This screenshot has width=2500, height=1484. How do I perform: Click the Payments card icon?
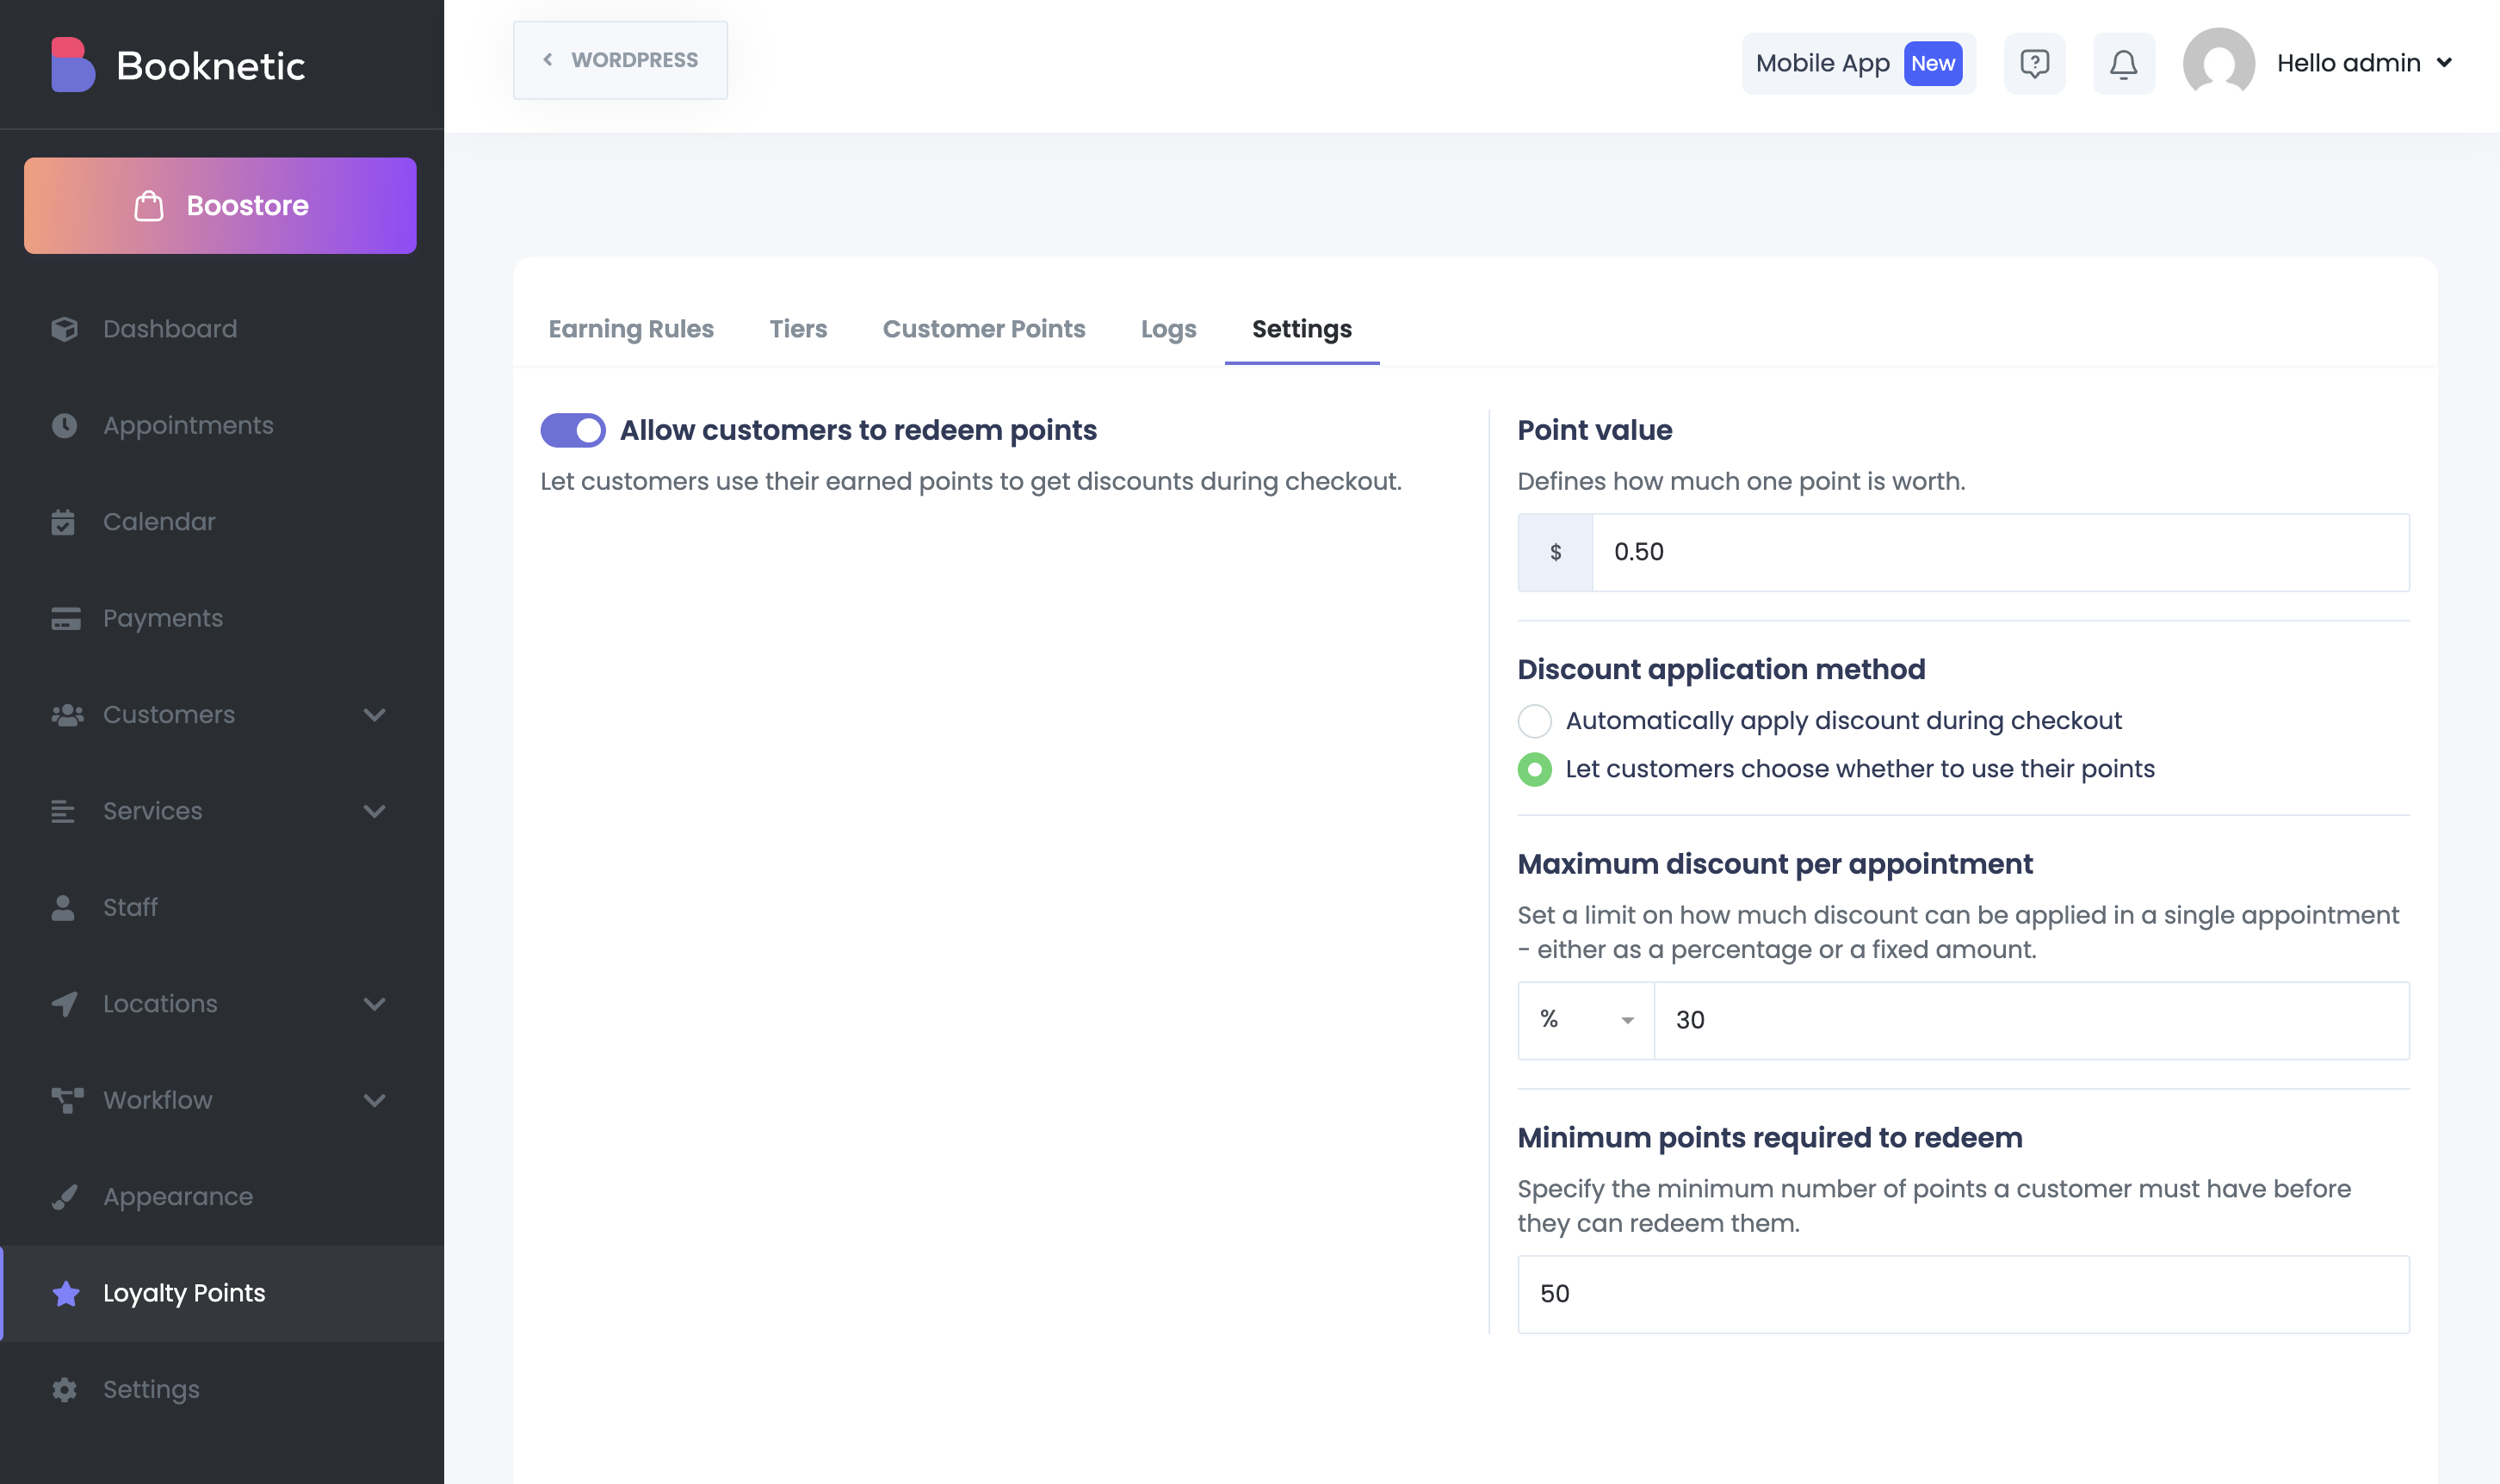pos(65,619)
